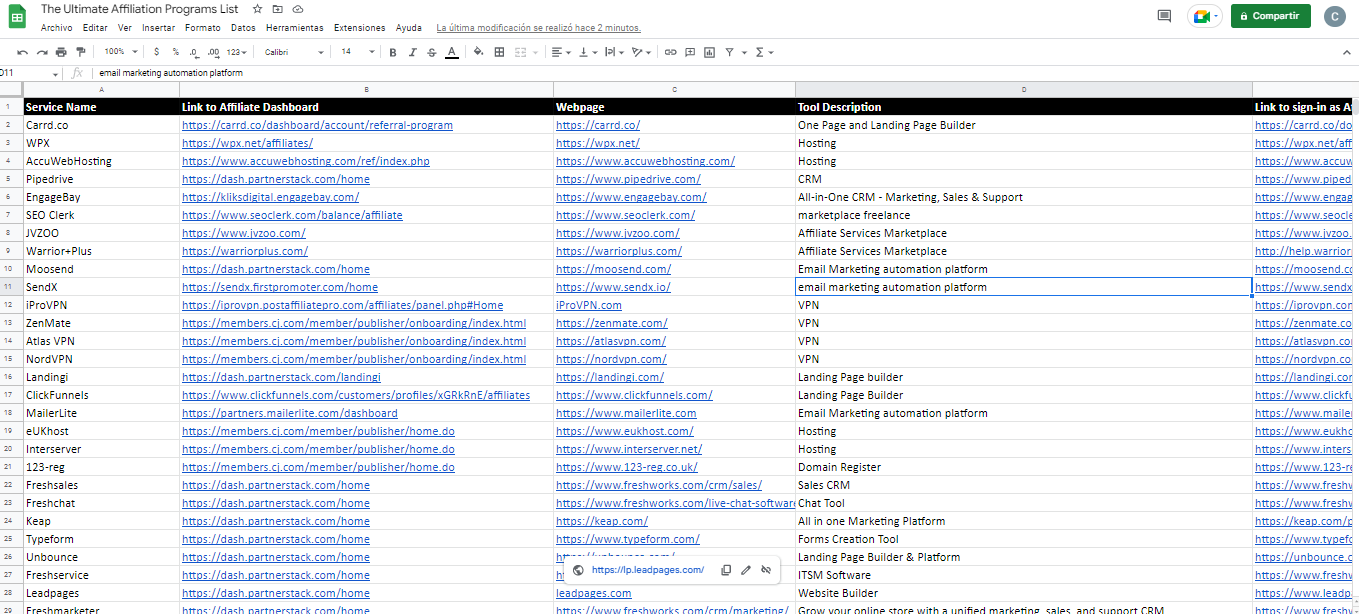Viewport: 1359px width, 614px height.
Task: Open the Archivo menu
Action: (56, 28)
